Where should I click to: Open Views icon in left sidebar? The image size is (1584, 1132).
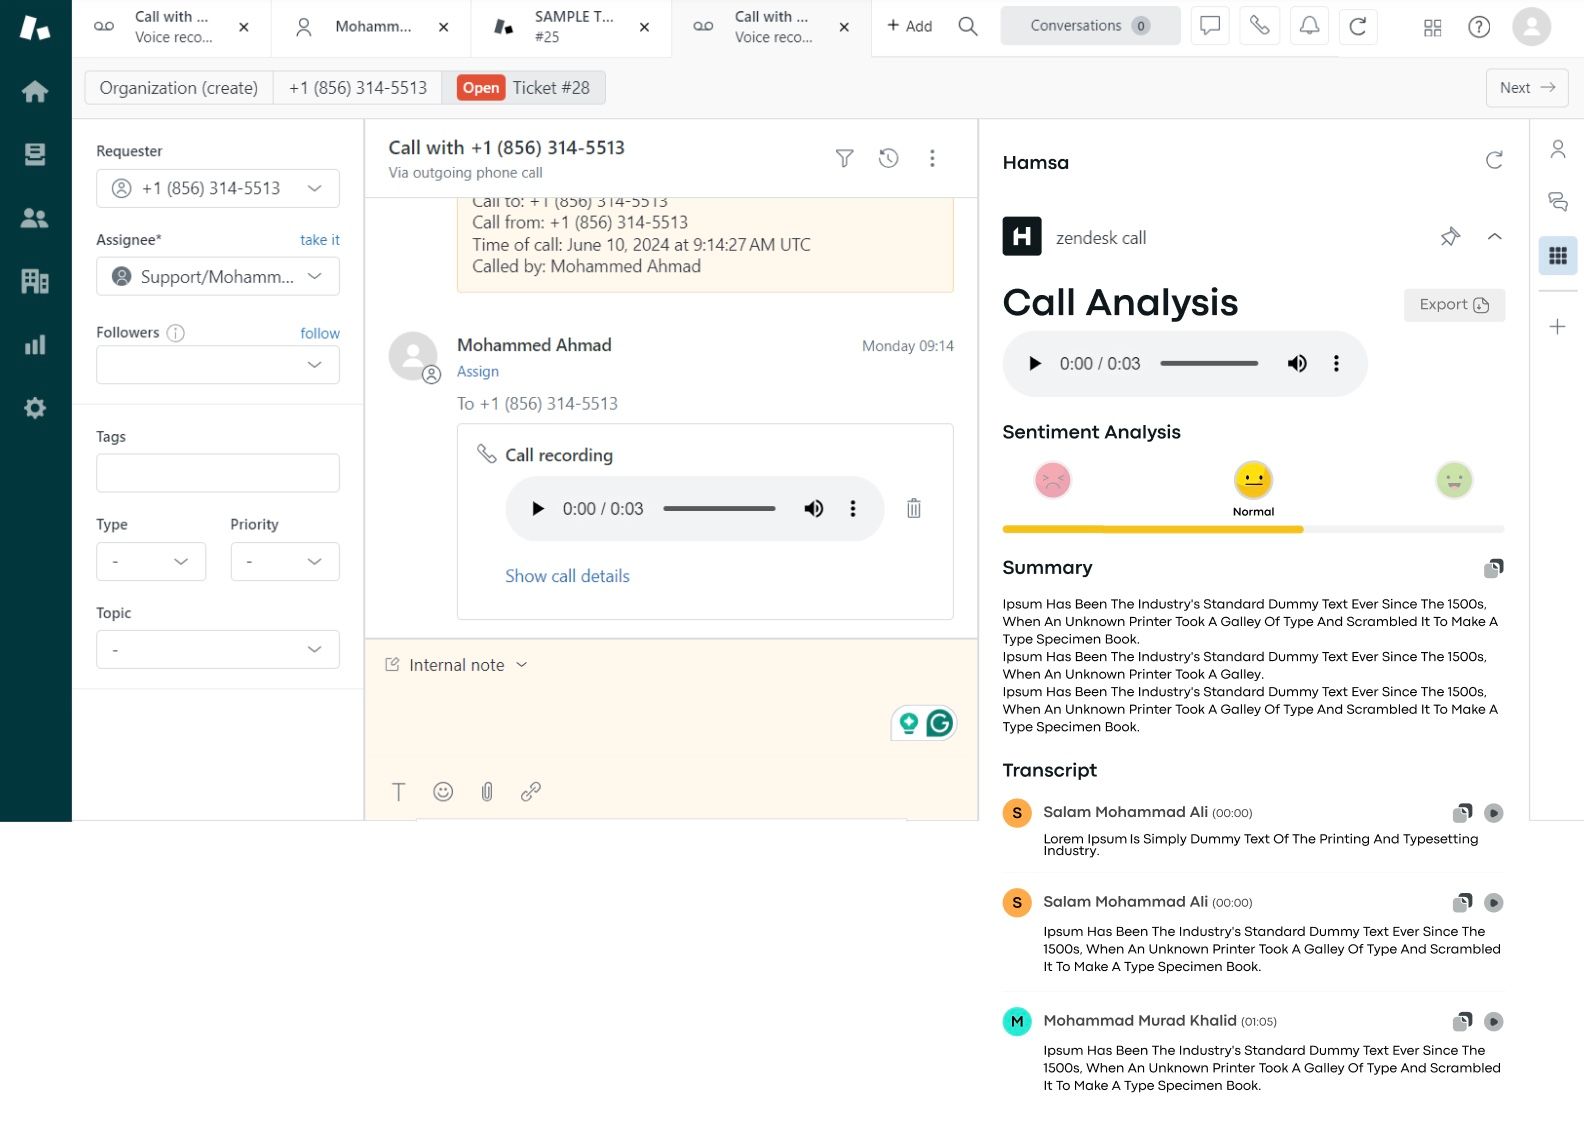pos(35,154)
